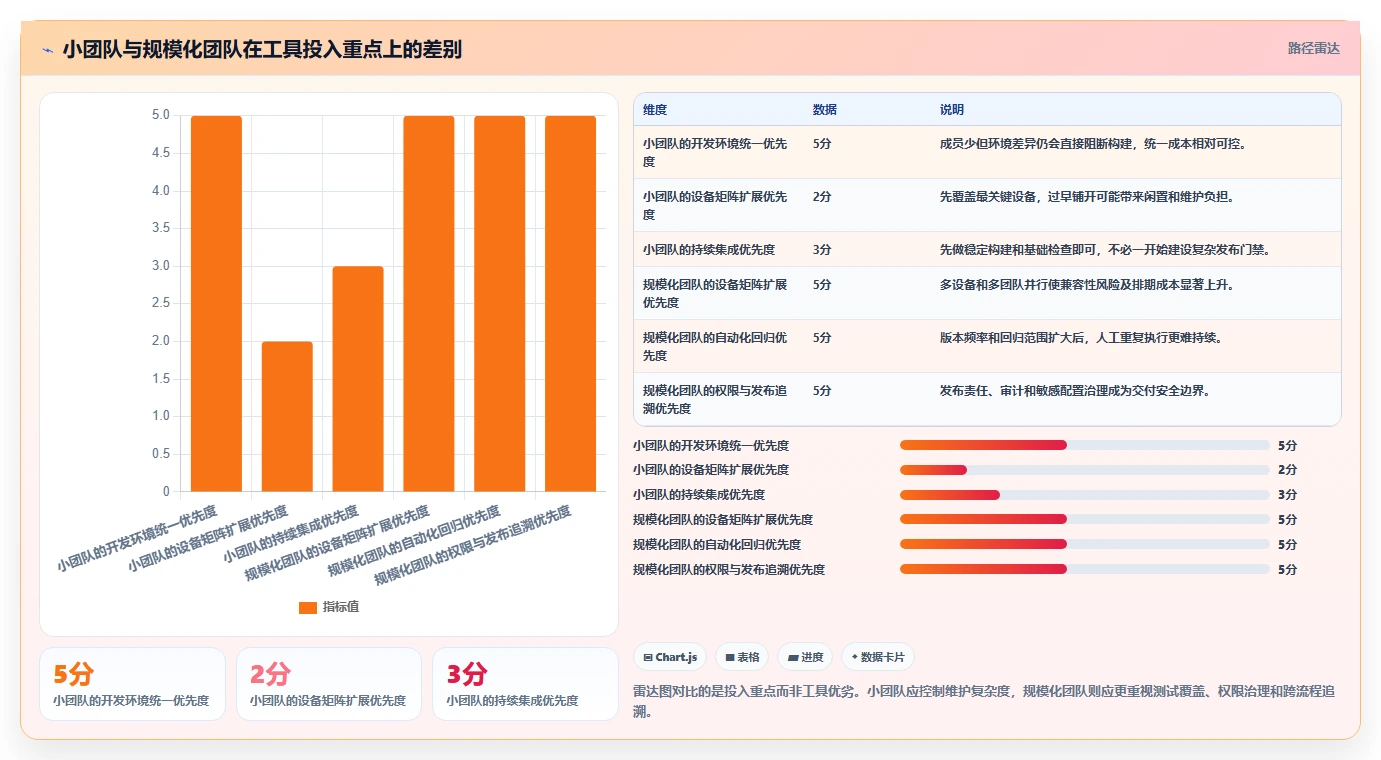Viewport: 1381px width, 760px height.
Task: Click the y-axis label 2.5
Action: (161, 303)
